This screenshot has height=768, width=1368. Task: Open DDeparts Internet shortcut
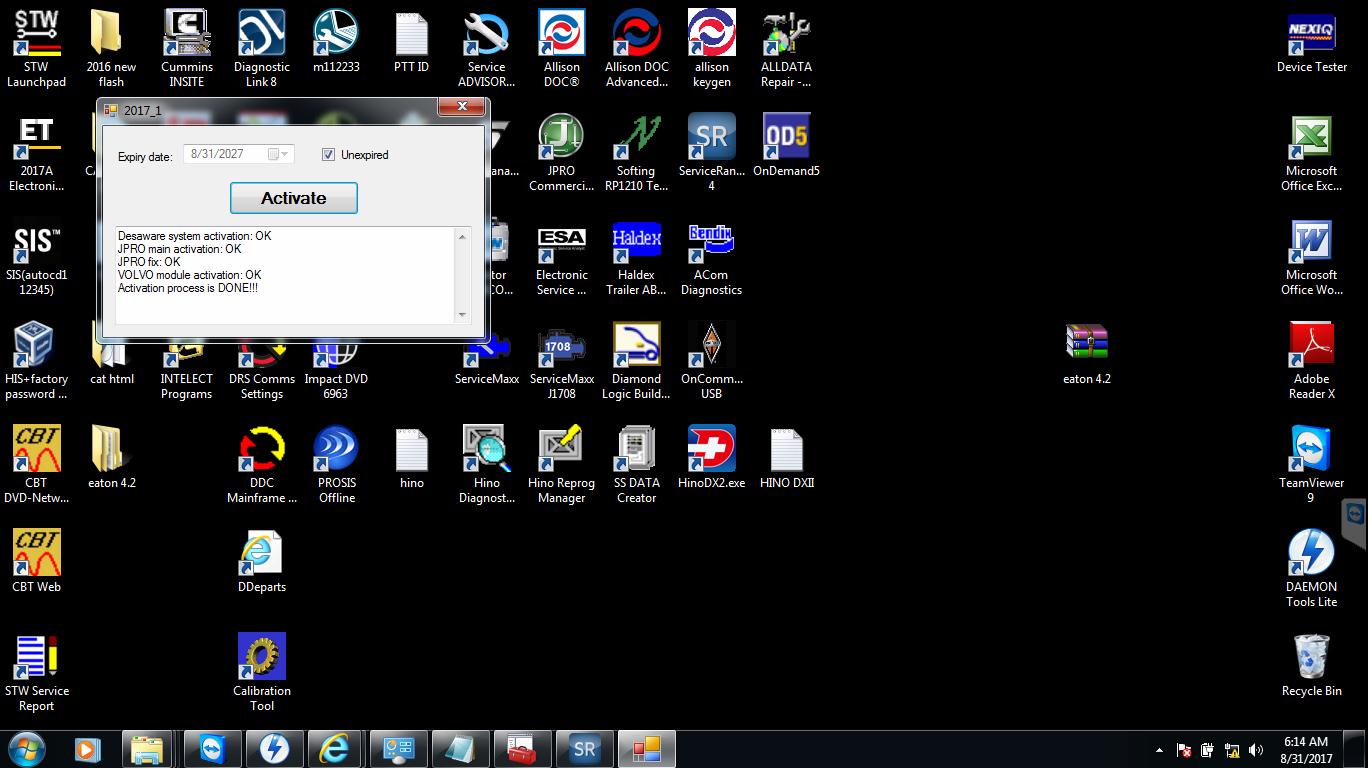point(261,562)
